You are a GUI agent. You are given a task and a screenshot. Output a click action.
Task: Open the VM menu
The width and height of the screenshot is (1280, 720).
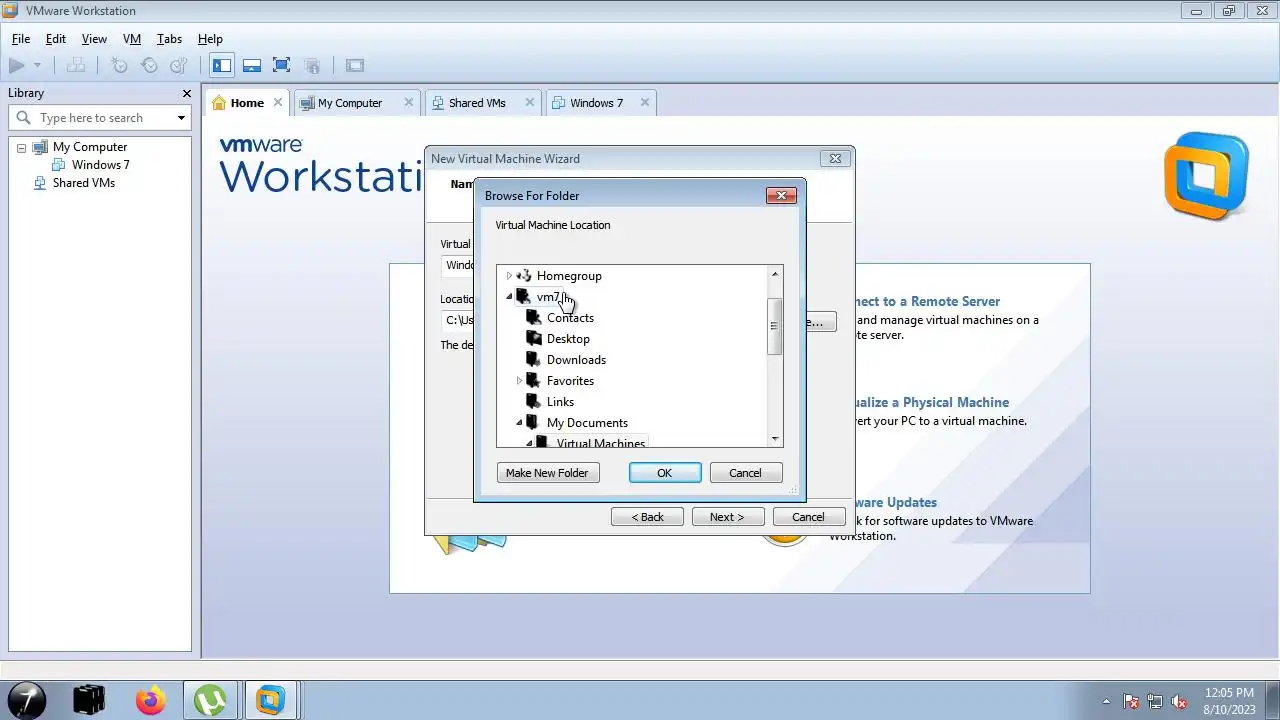(132, 39)
